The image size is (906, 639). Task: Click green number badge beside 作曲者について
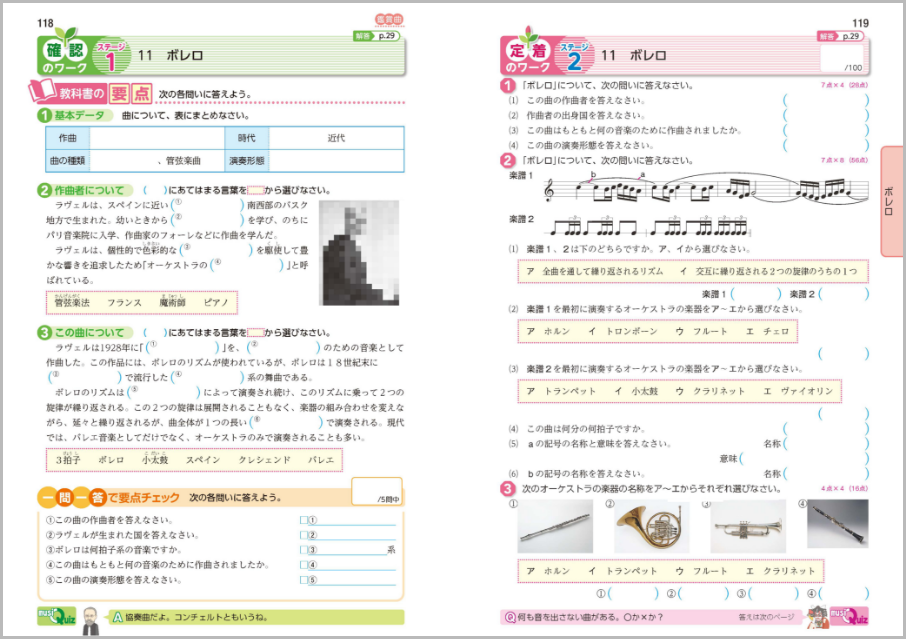[44, 190]
